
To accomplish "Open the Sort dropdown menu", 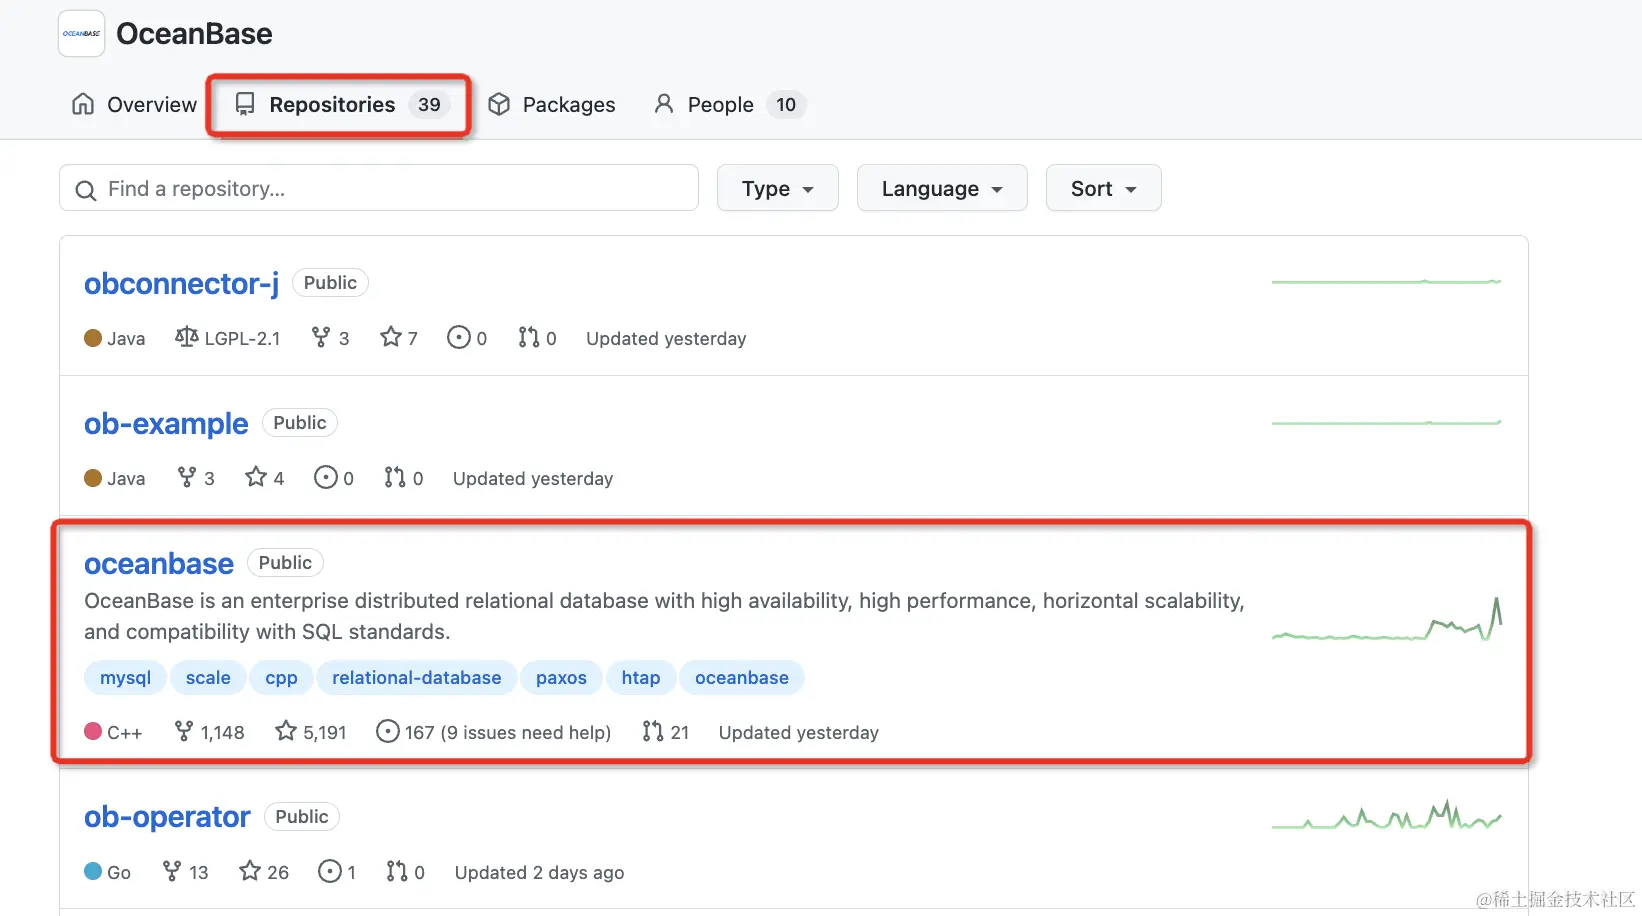I will tap(1103, 188).
